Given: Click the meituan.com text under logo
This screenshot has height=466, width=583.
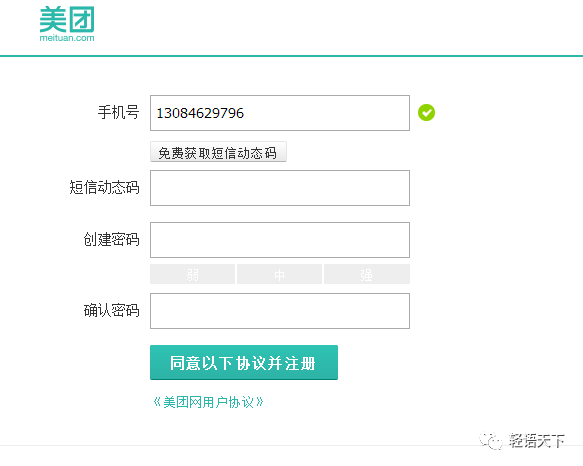Looking at the screenshot, I should [x=67, y=38].
